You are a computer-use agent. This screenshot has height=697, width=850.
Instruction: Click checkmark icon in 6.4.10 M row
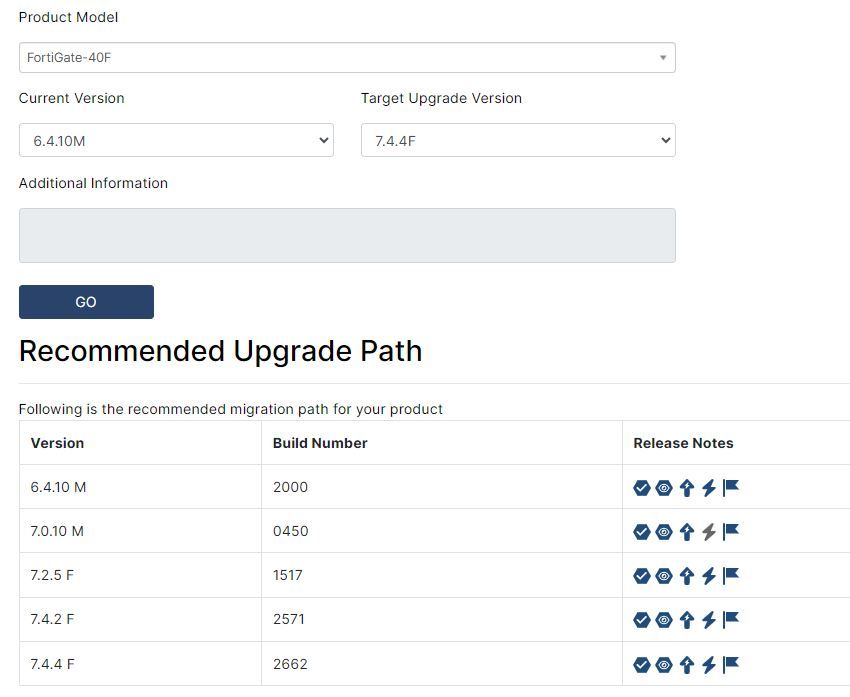(x=642, y=488)
